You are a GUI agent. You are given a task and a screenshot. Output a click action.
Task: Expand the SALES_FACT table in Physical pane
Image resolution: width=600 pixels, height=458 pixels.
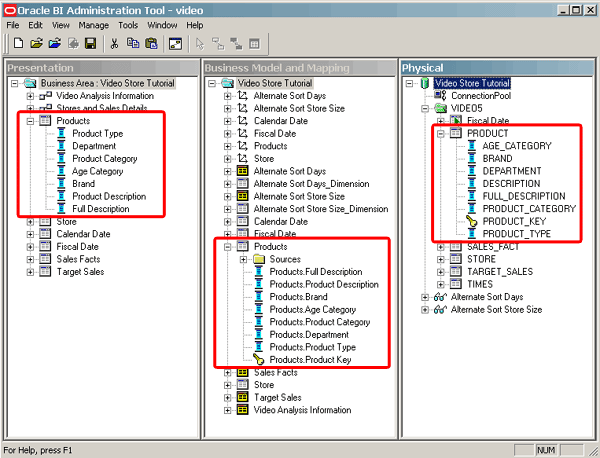point(441,246)
